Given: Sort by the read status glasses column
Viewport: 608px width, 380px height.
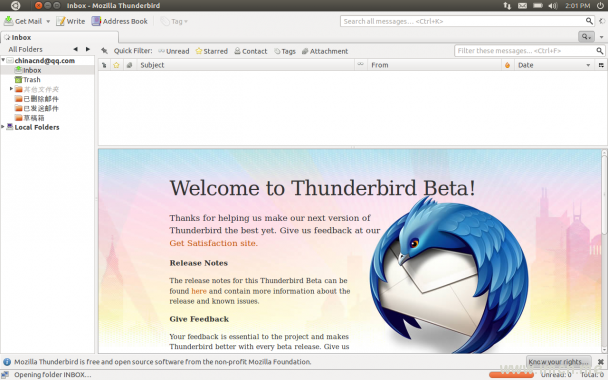Looking at the screenshot, I should 361,65.
